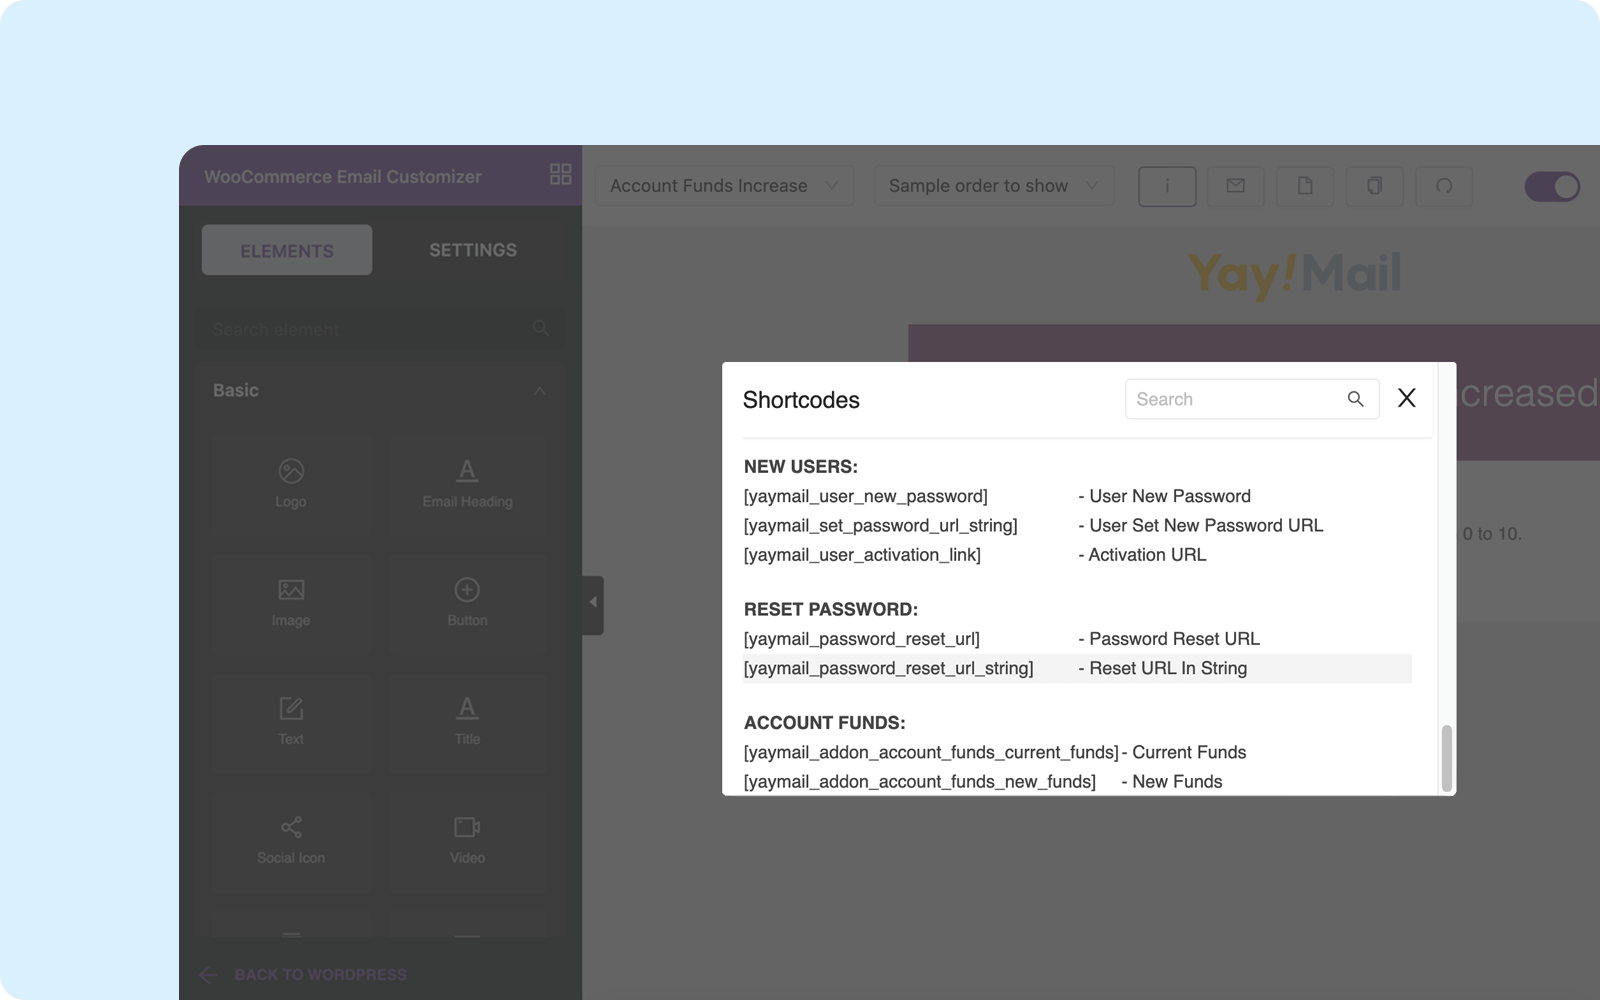Collapse the sidebar with arrow handle
Viewport: 1600px width, 1000px height.
coord(593,603)
